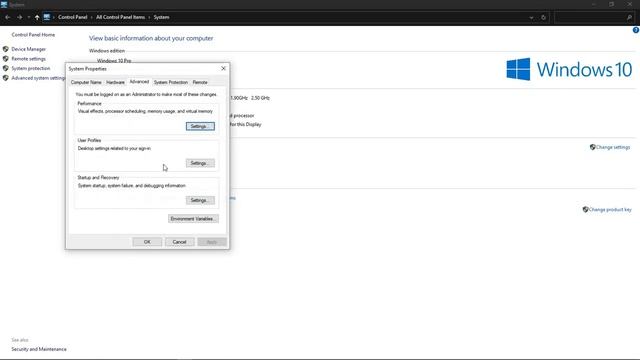Confirm System Properties with OK
The height and width of the screenshot is (360, 640).
[147, 242]
